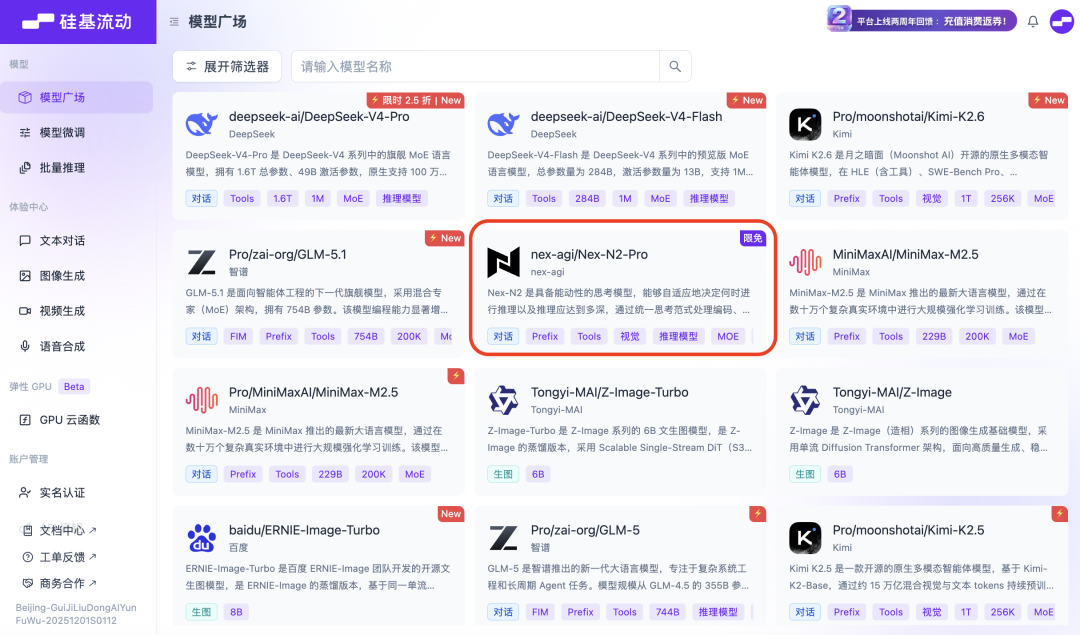
Task: Collapse sidebar using menu fold icon
Action: [x=174, y=22]
